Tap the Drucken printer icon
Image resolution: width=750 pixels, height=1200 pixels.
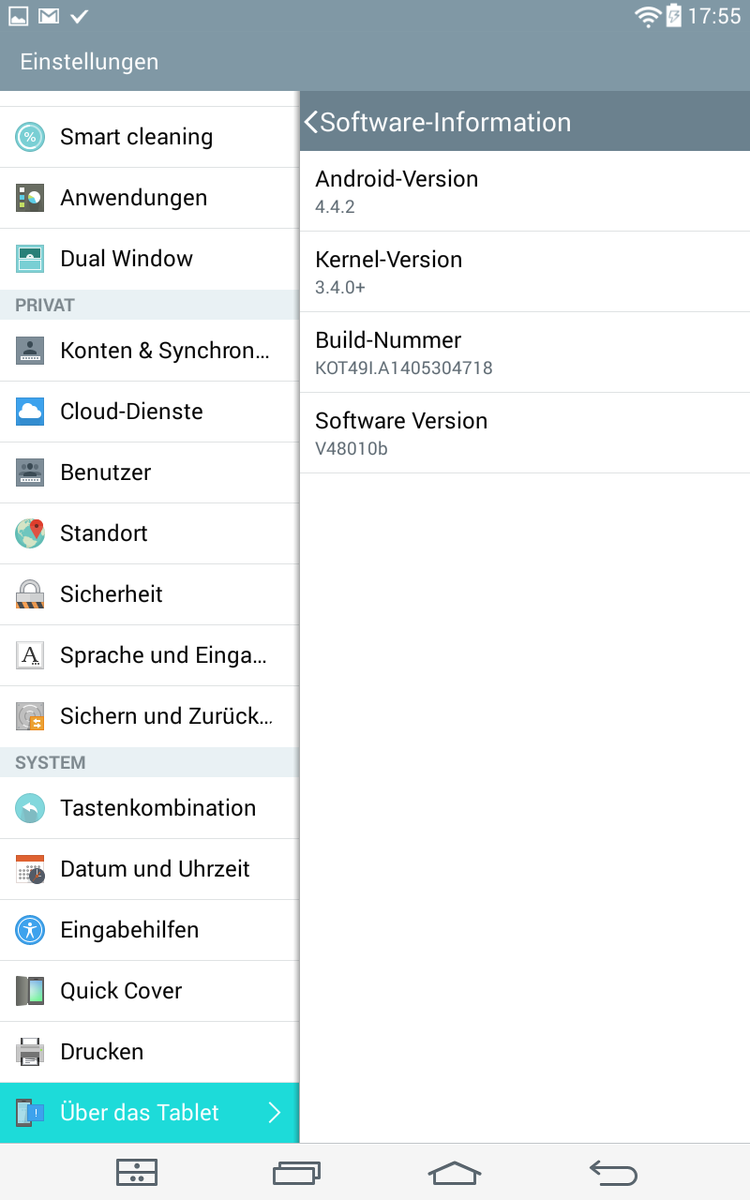pyautogui.click(x=30, y=1052)
